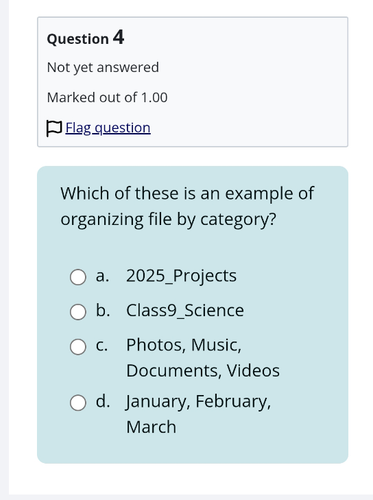Viewport: 373px width, 500px height.
Task: Click the 2025_Projects answer label
Action: (x=181, y=276)
